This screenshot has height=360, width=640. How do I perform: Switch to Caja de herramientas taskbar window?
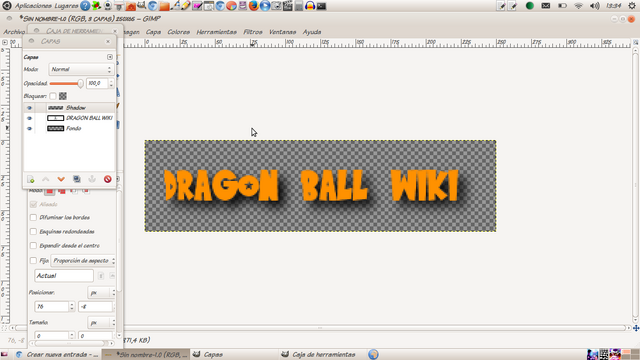319,354
